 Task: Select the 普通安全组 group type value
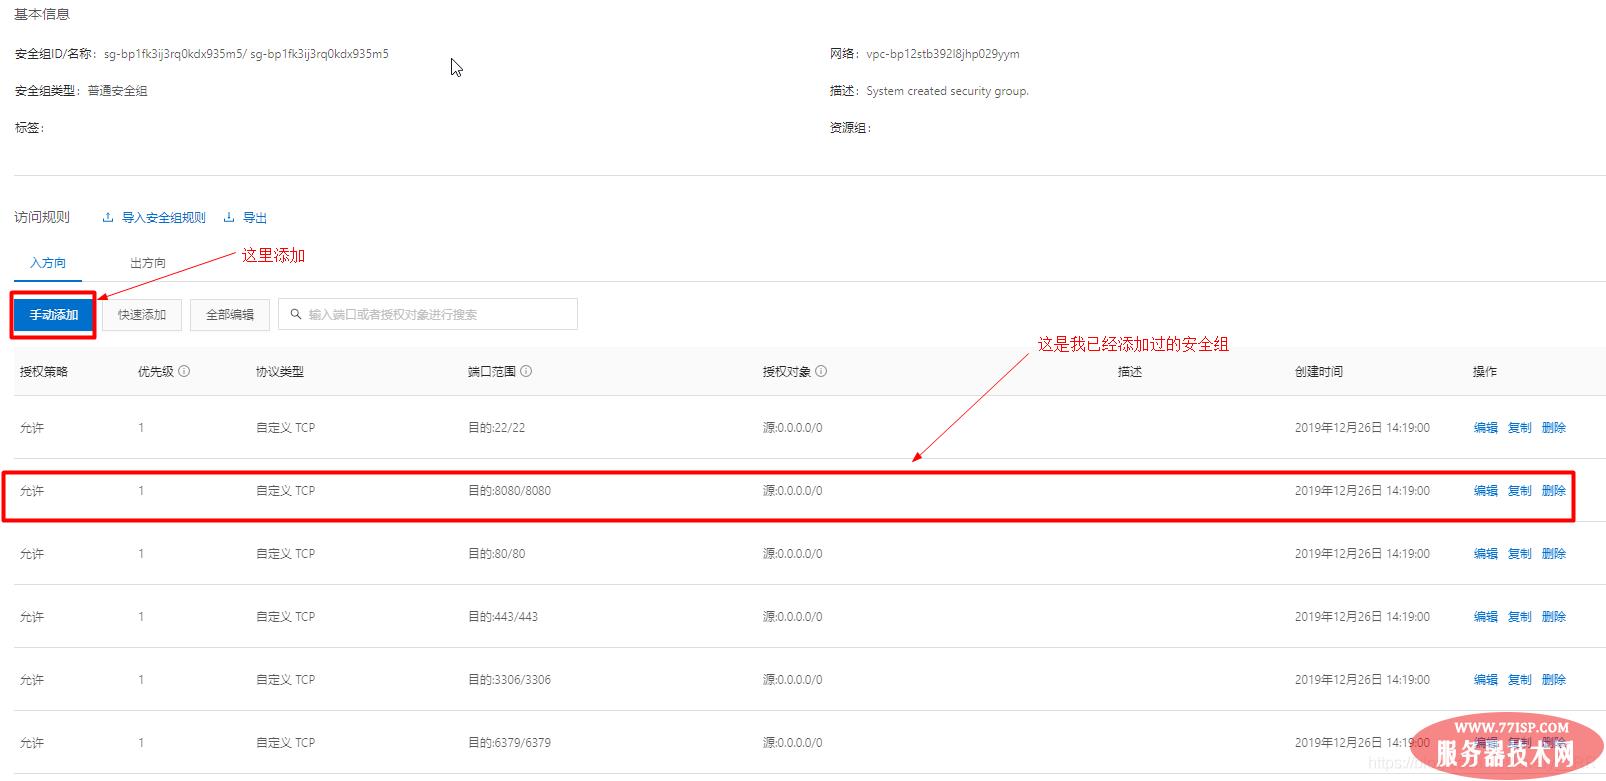(x=117, y=91)
